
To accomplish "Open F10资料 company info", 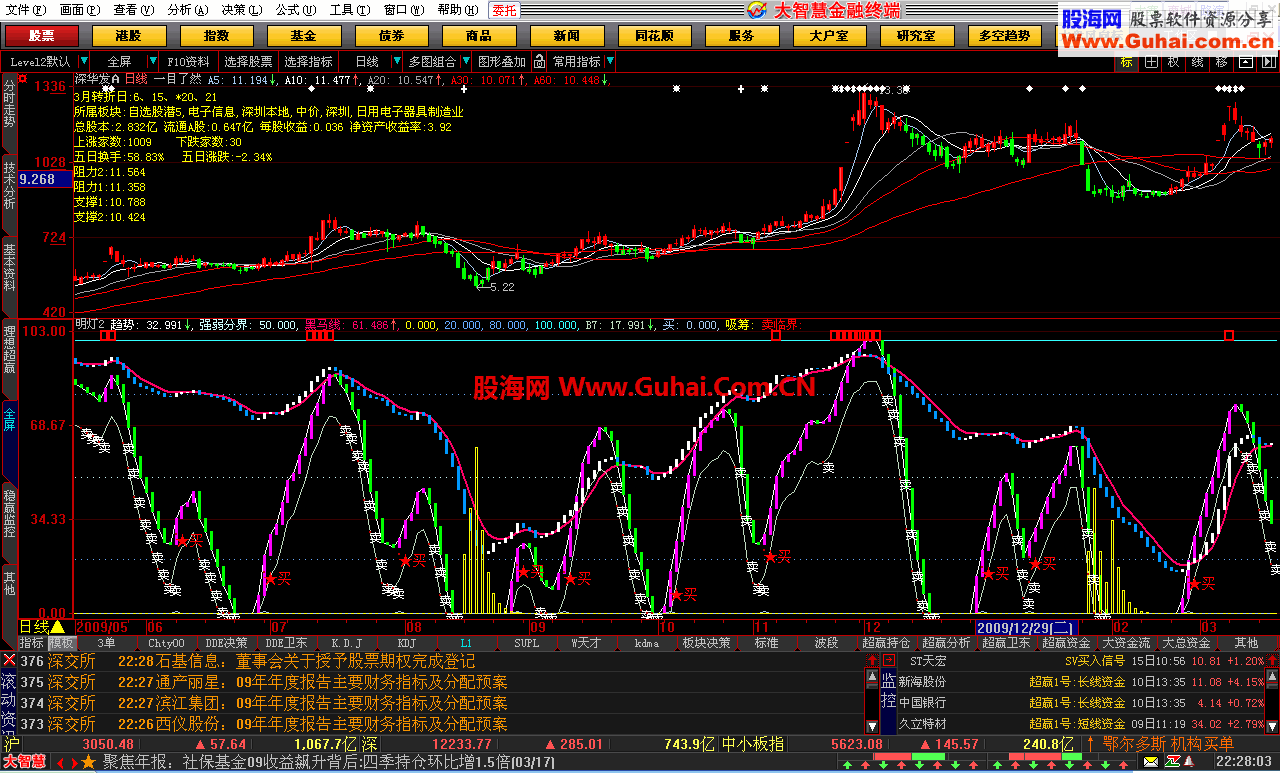I will [188, 61].
